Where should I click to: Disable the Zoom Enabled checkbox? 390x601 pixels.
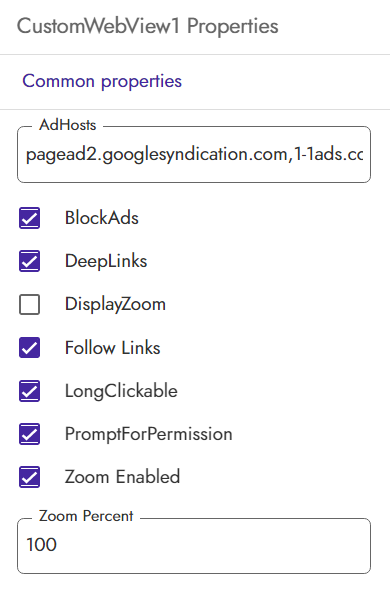(29, 477)
